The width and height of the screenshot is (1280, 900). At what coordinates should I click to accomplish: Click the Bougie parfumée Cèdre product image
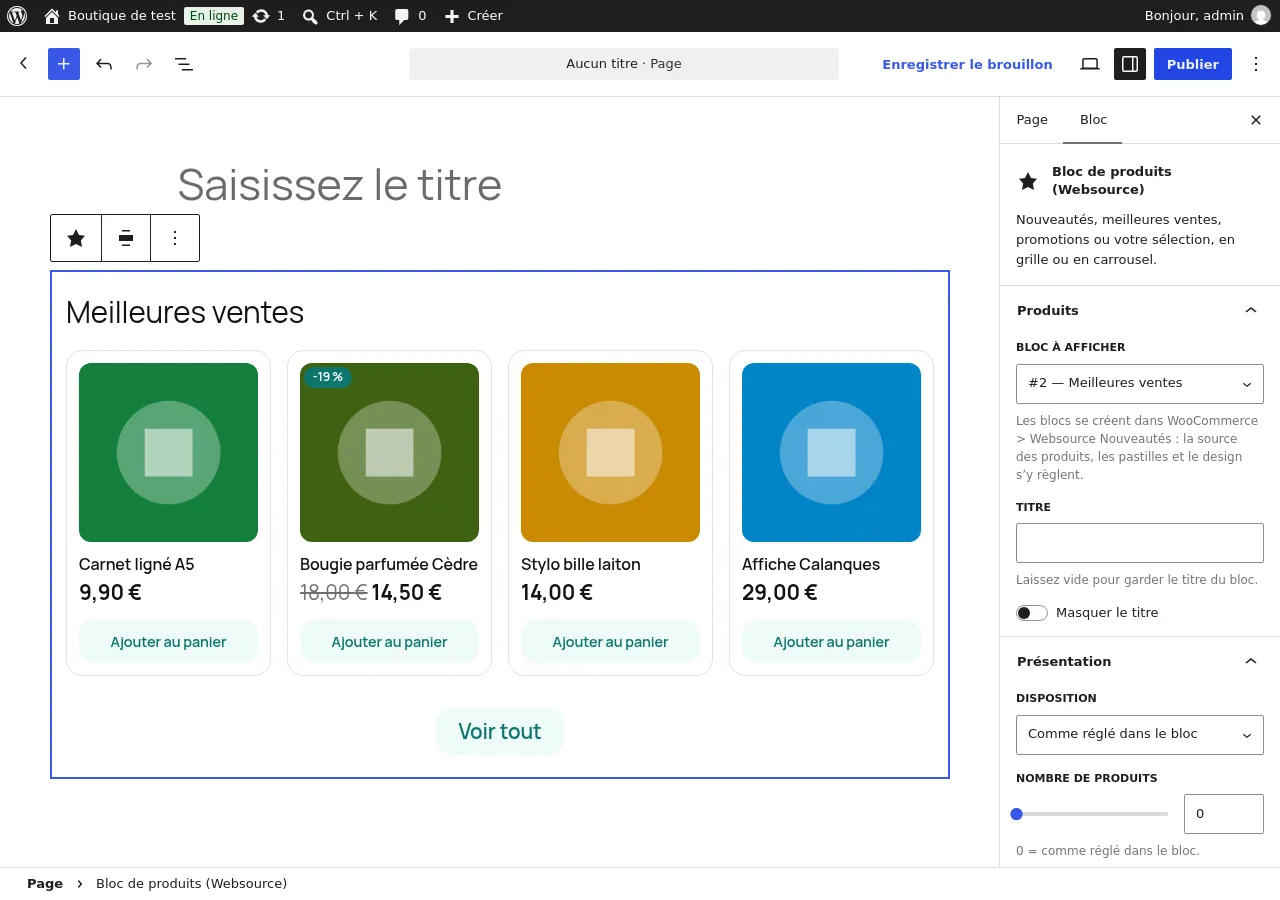(x=389, y=452)
